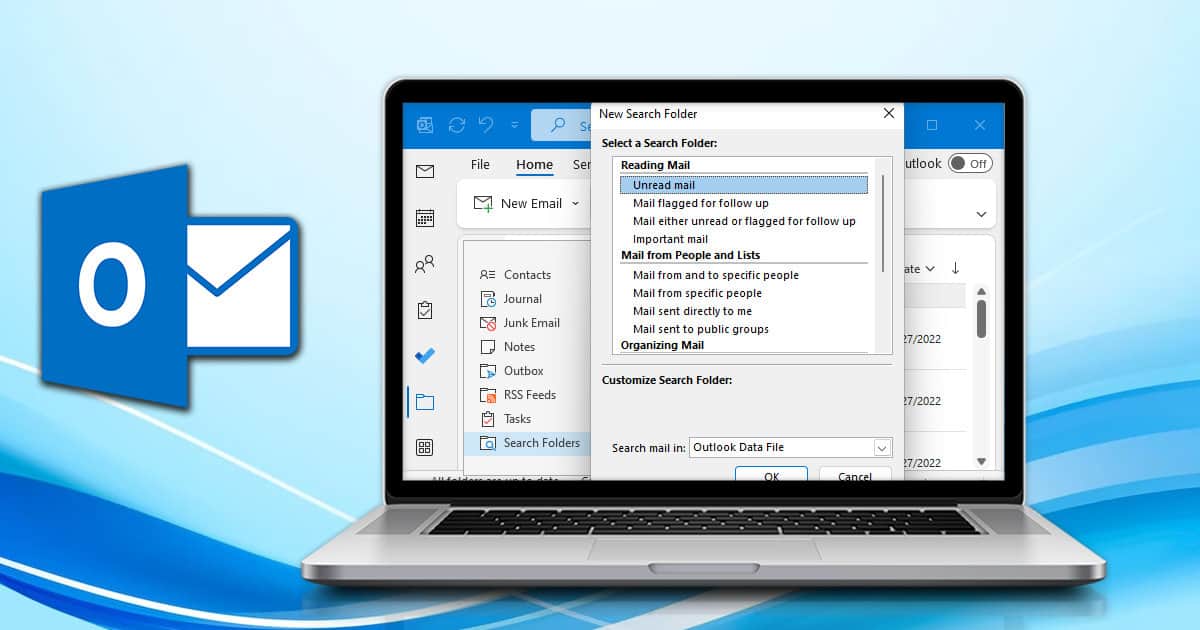Click the Outlook app icon in title bar

tap(425, 125)
